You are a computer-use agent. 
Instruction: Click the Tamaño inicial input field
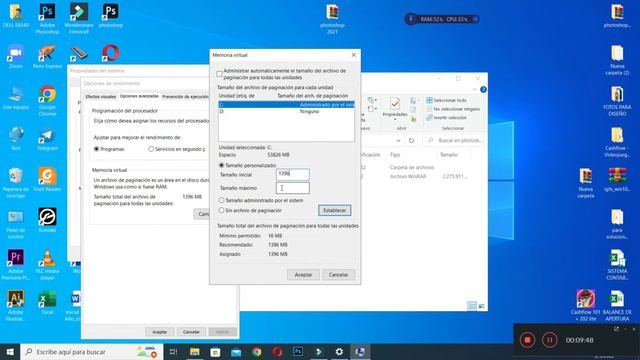[293, 175]
